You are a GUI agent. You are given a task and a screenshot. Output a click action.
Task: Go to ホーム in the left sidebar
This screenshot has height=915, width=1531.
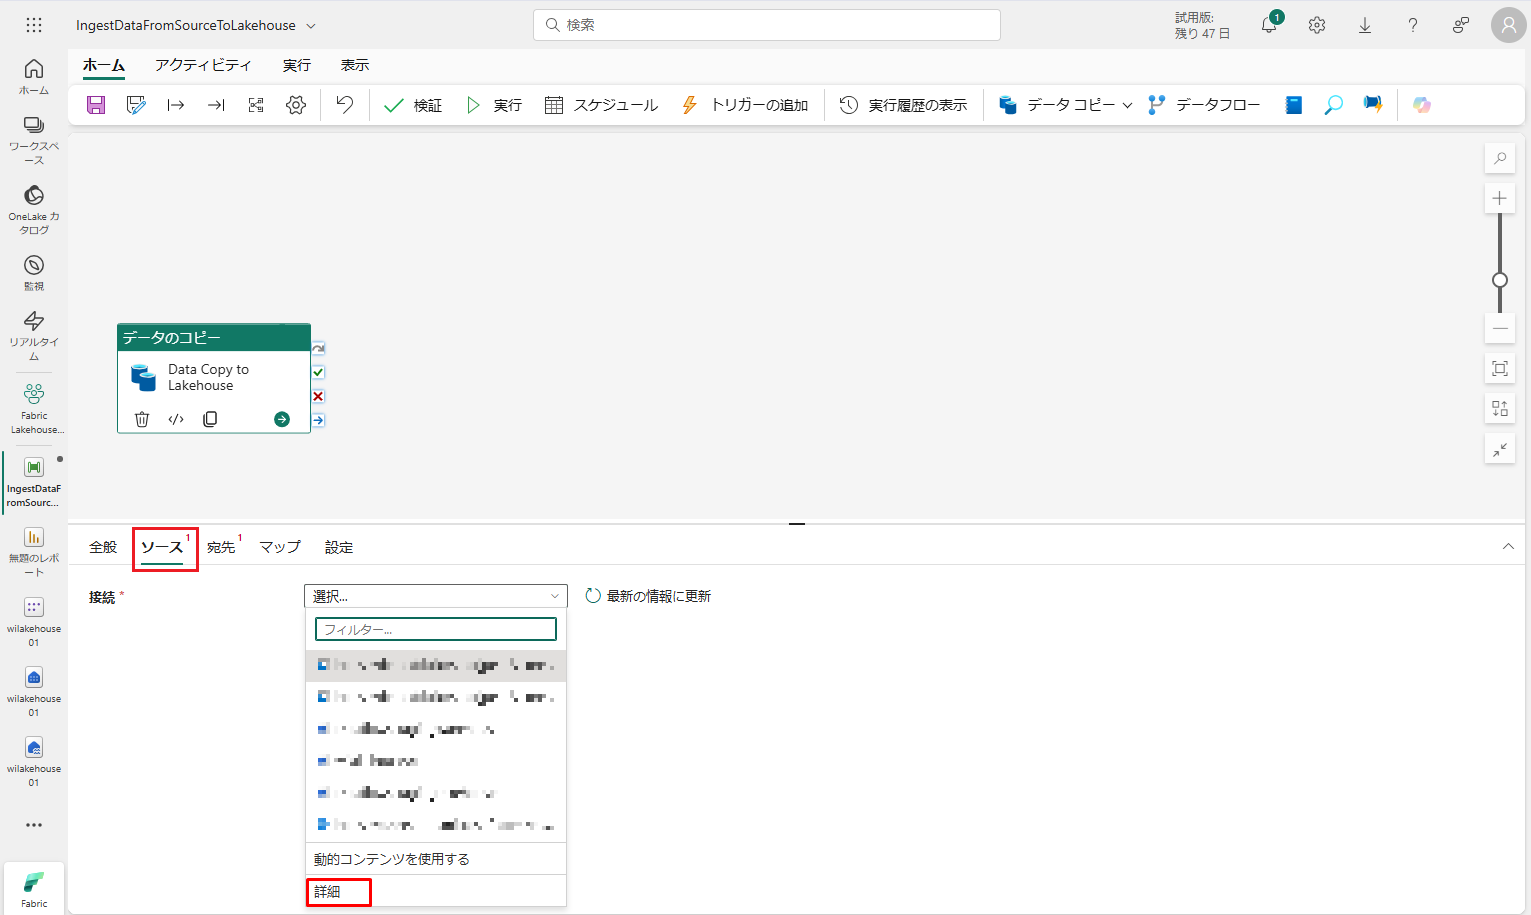34,76
